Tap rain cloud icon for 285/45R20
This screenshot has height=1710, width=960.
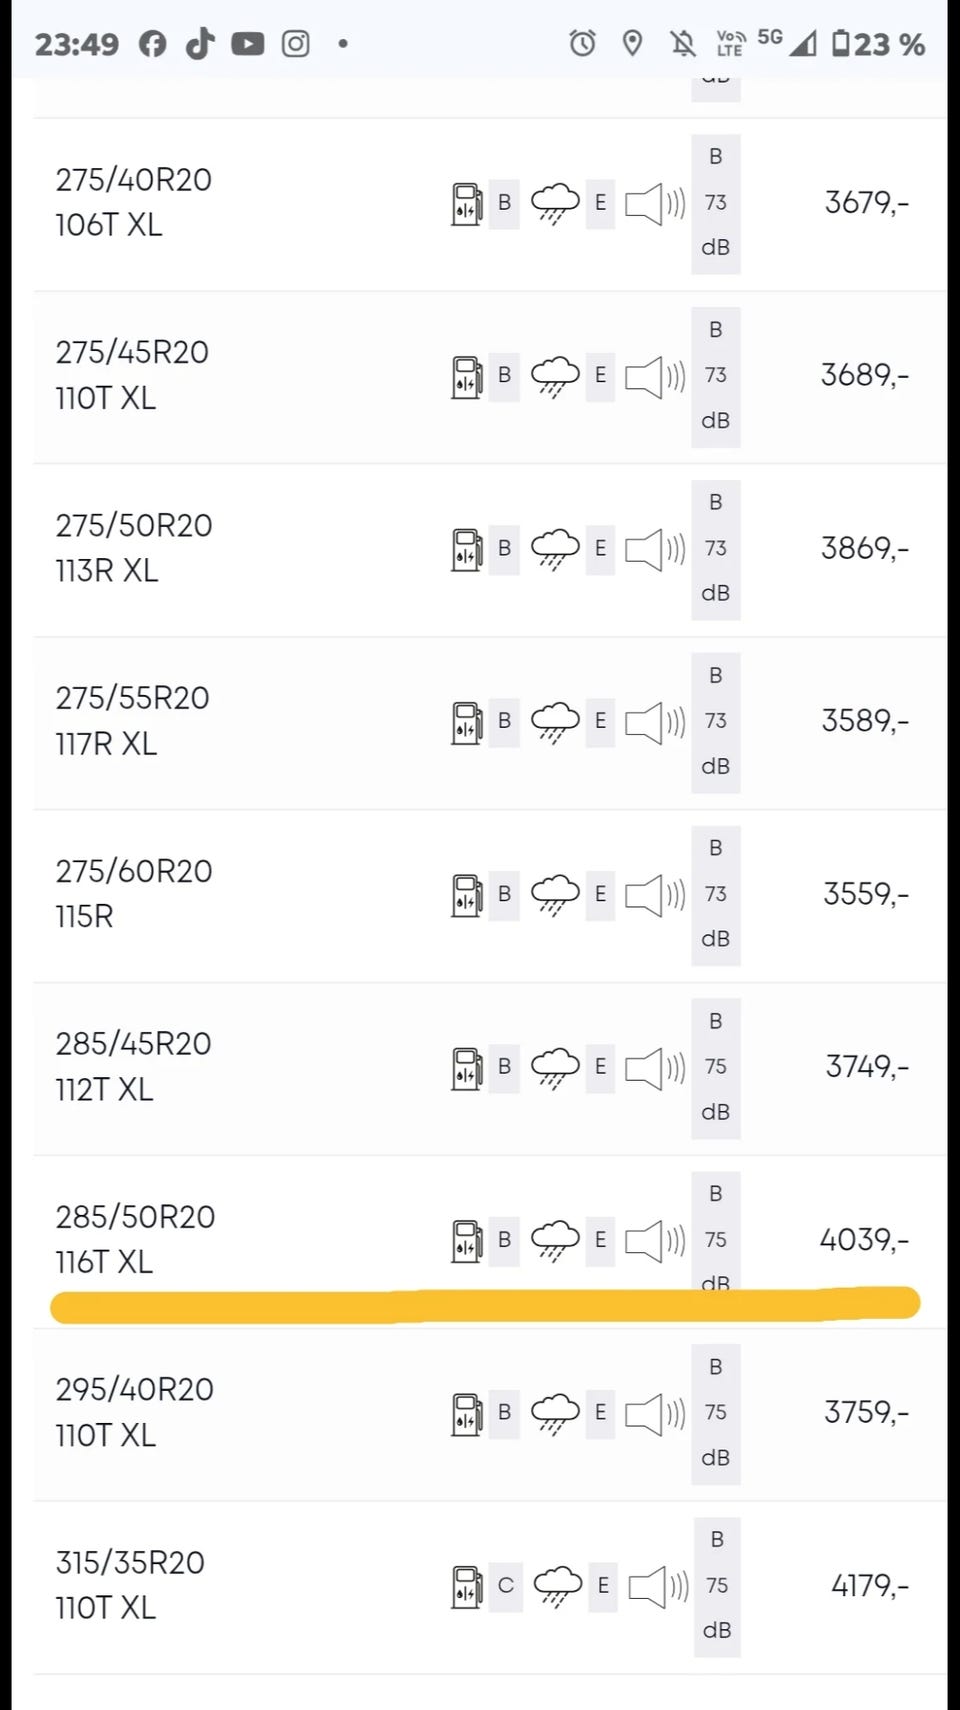(555, 1067)
